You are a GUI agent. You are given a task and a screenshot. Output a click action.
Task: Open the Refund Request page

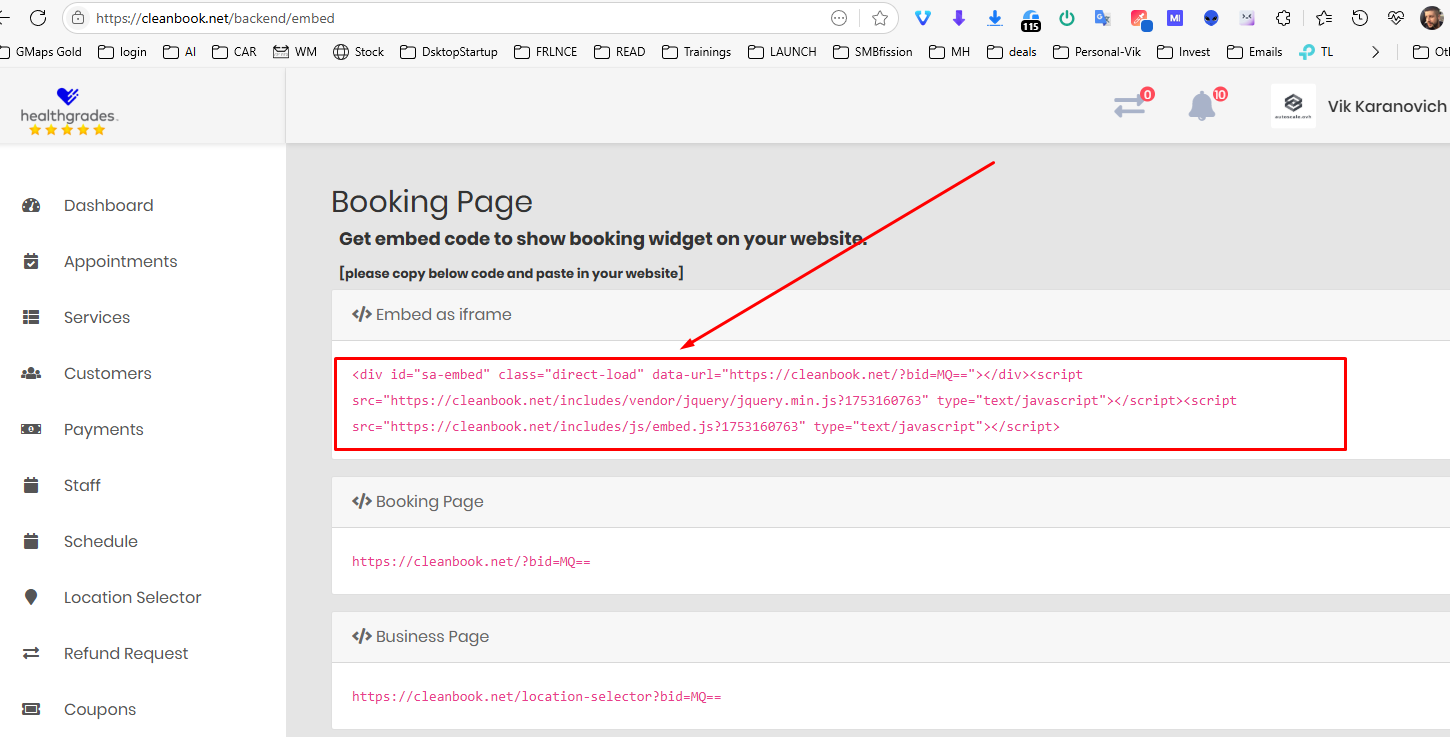point(126,653)
